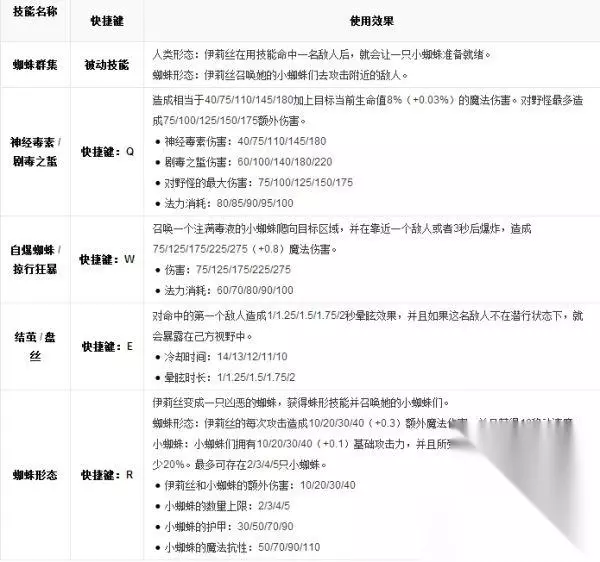Viewport: 600px width, 562px height.
Task: Click the 快捷键：E cell
Action: coord(107,347)
